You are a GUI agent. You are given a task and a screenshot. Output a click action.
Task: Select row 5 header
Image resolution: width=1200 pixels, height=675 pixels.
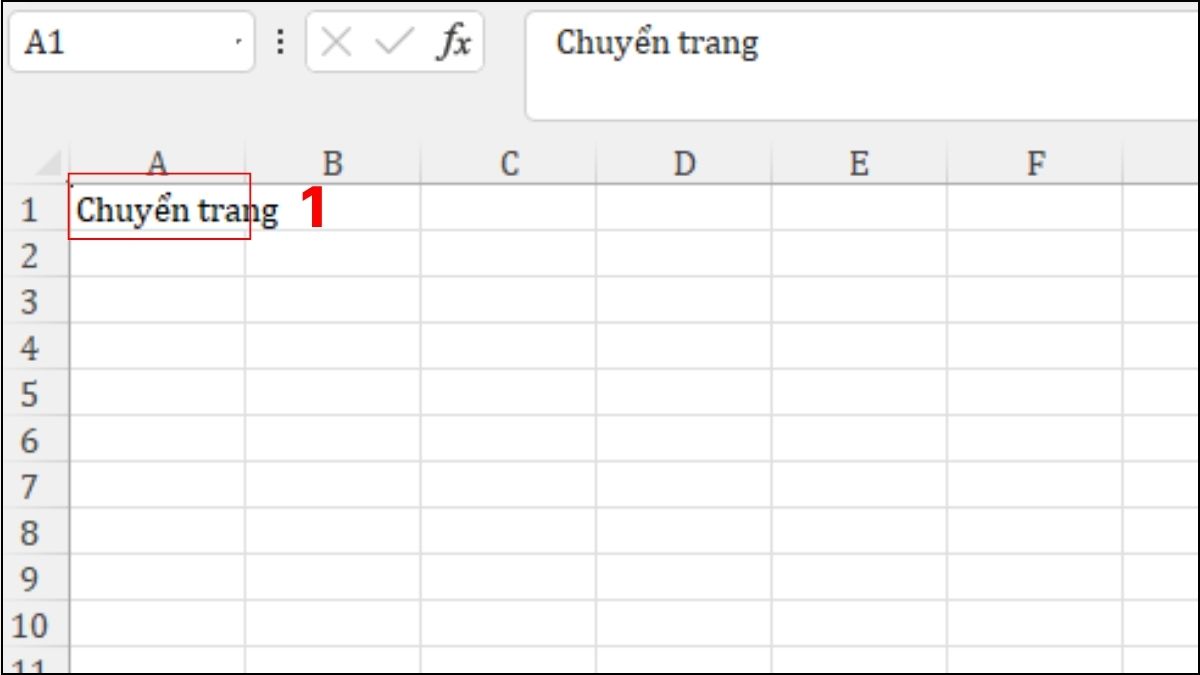pyautogui.click(x=32, y=394)
